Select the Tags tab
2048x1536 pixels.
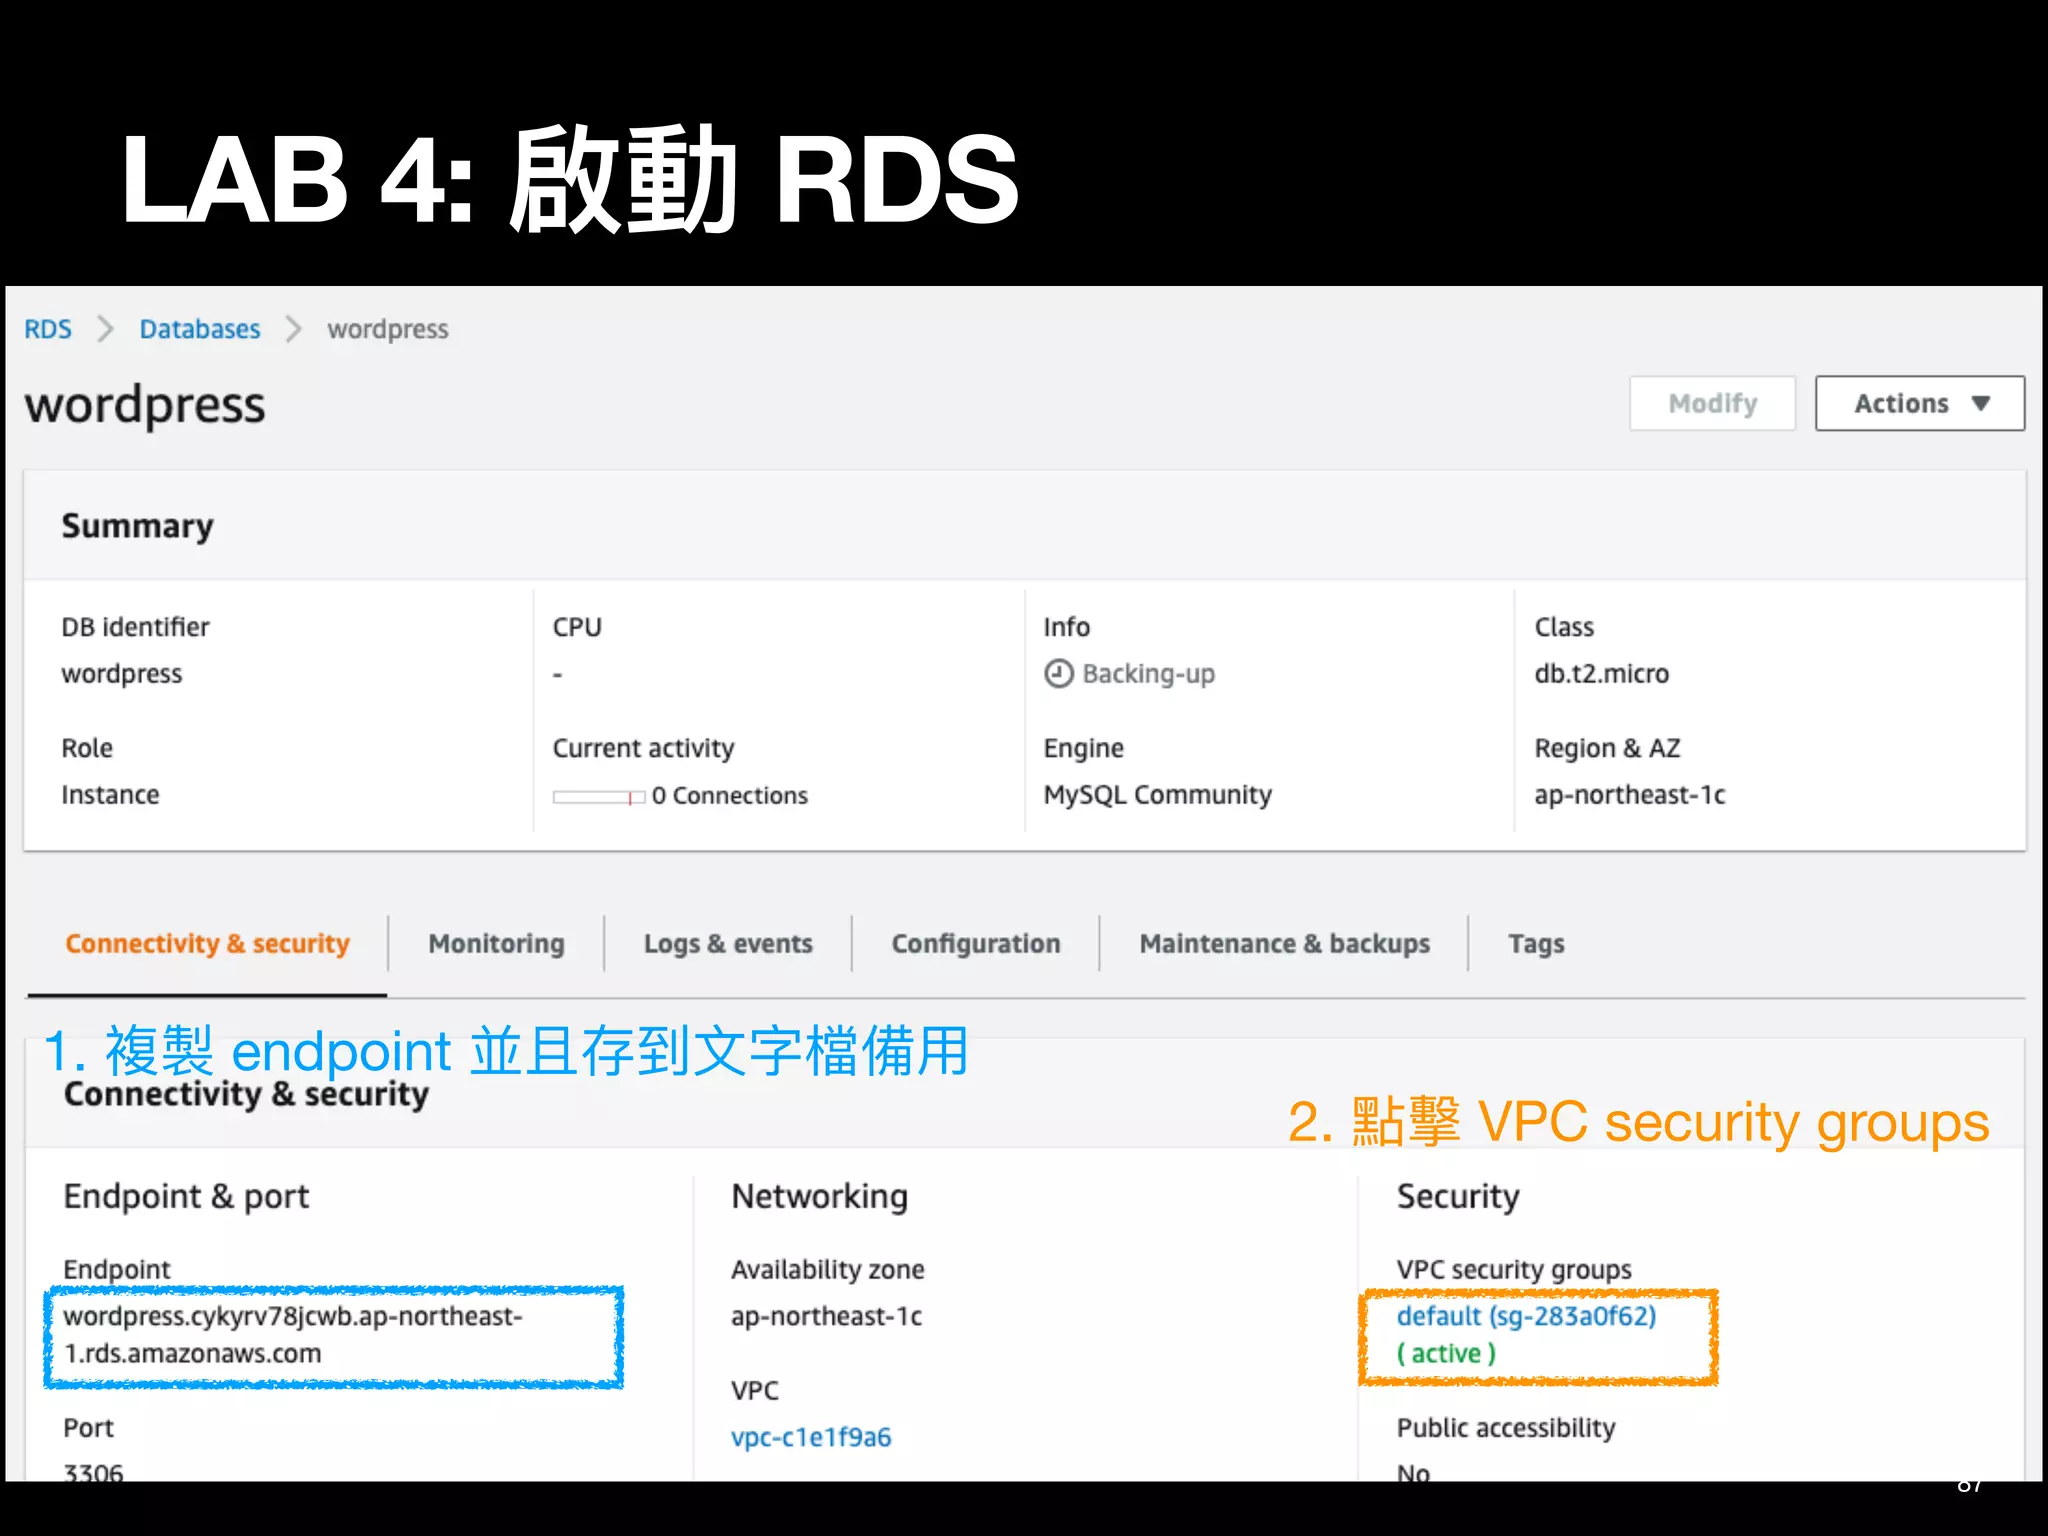(x=1536, y=944)
